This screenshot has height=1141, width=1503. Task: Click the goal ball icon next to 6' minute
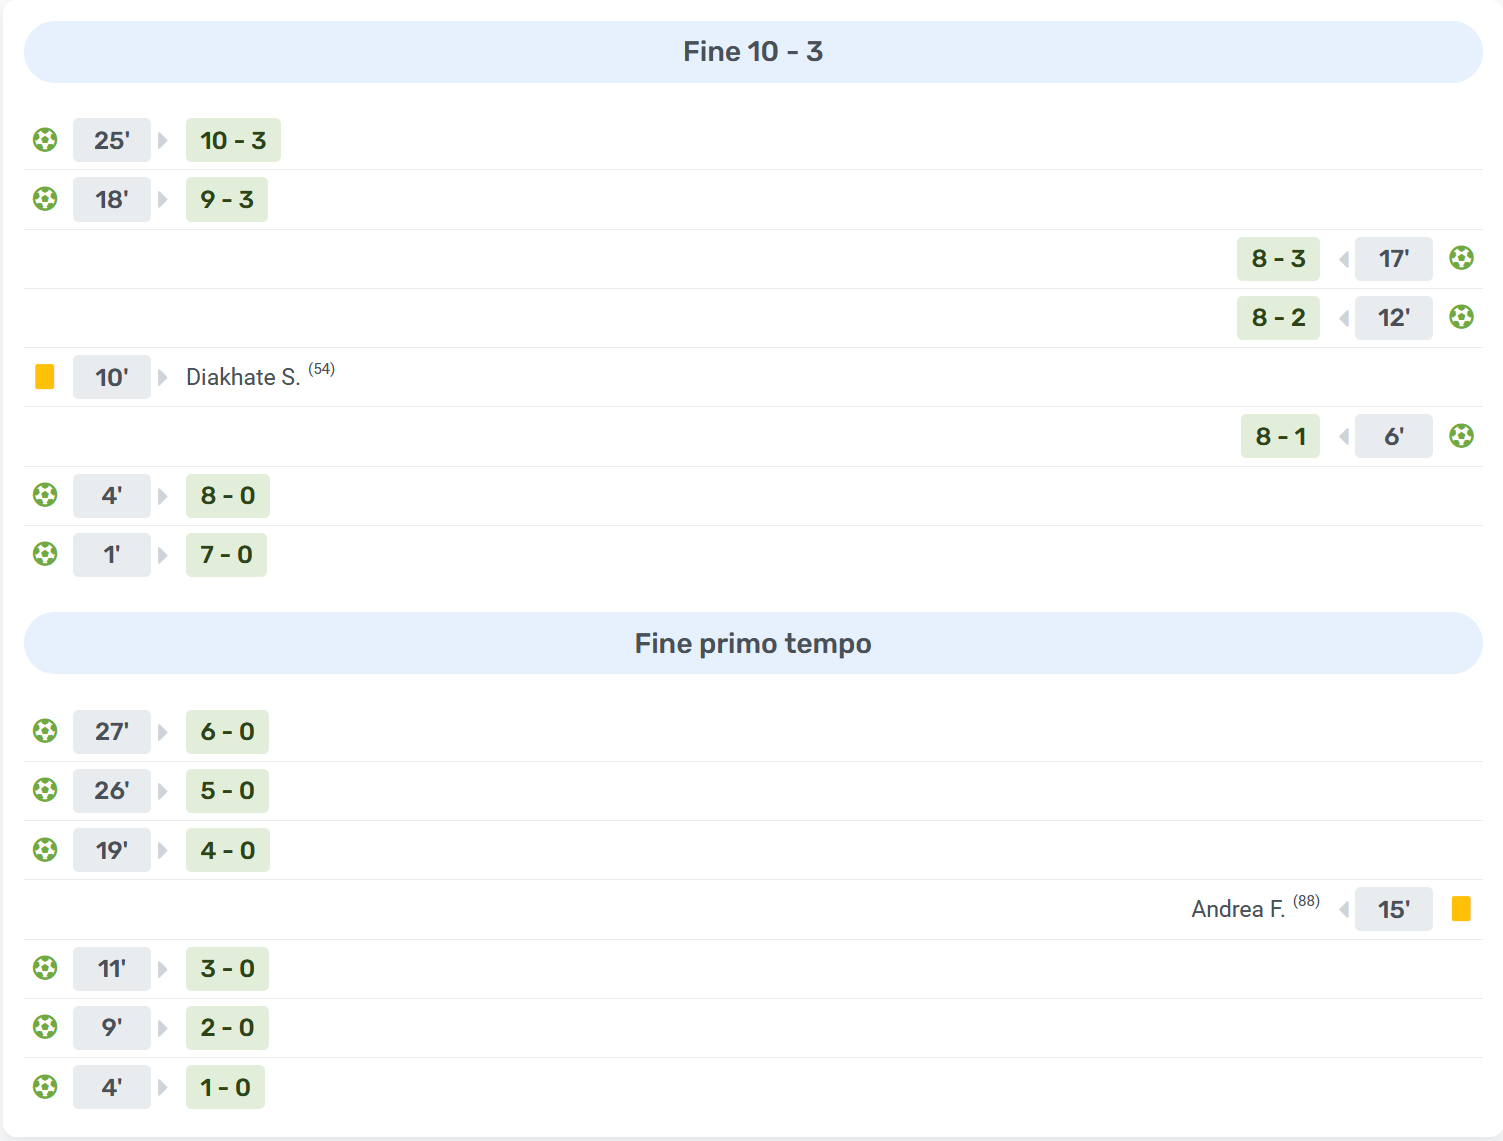[x=1461, y=436]
